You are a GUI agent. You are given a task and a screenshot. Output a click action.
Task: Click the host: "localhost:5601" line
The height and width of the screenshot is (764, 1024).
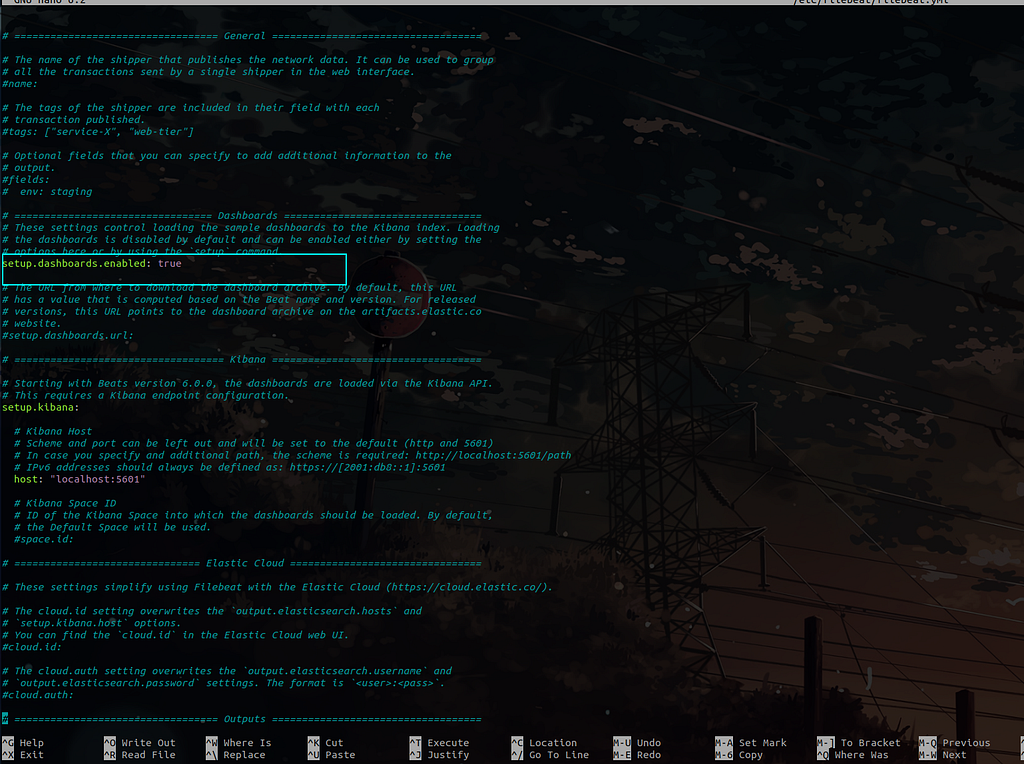coord(80,479)
